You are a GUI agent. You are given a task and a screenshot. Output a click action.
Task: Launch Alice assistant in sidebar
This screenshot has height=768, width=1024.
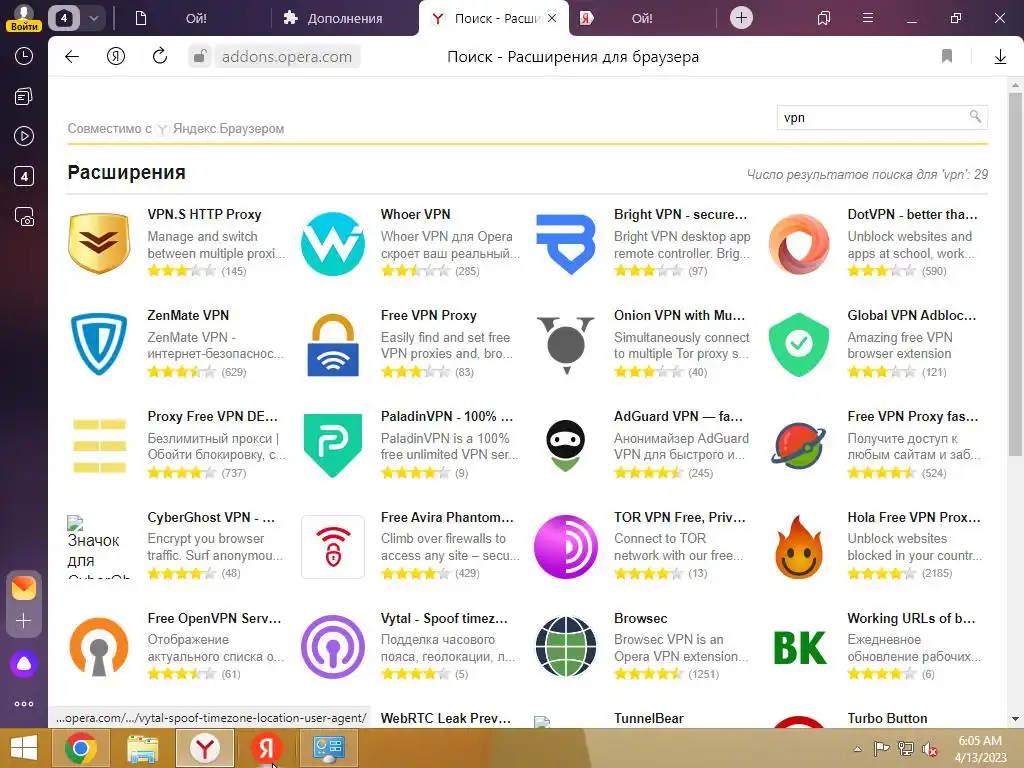click(x=24, y=664)
